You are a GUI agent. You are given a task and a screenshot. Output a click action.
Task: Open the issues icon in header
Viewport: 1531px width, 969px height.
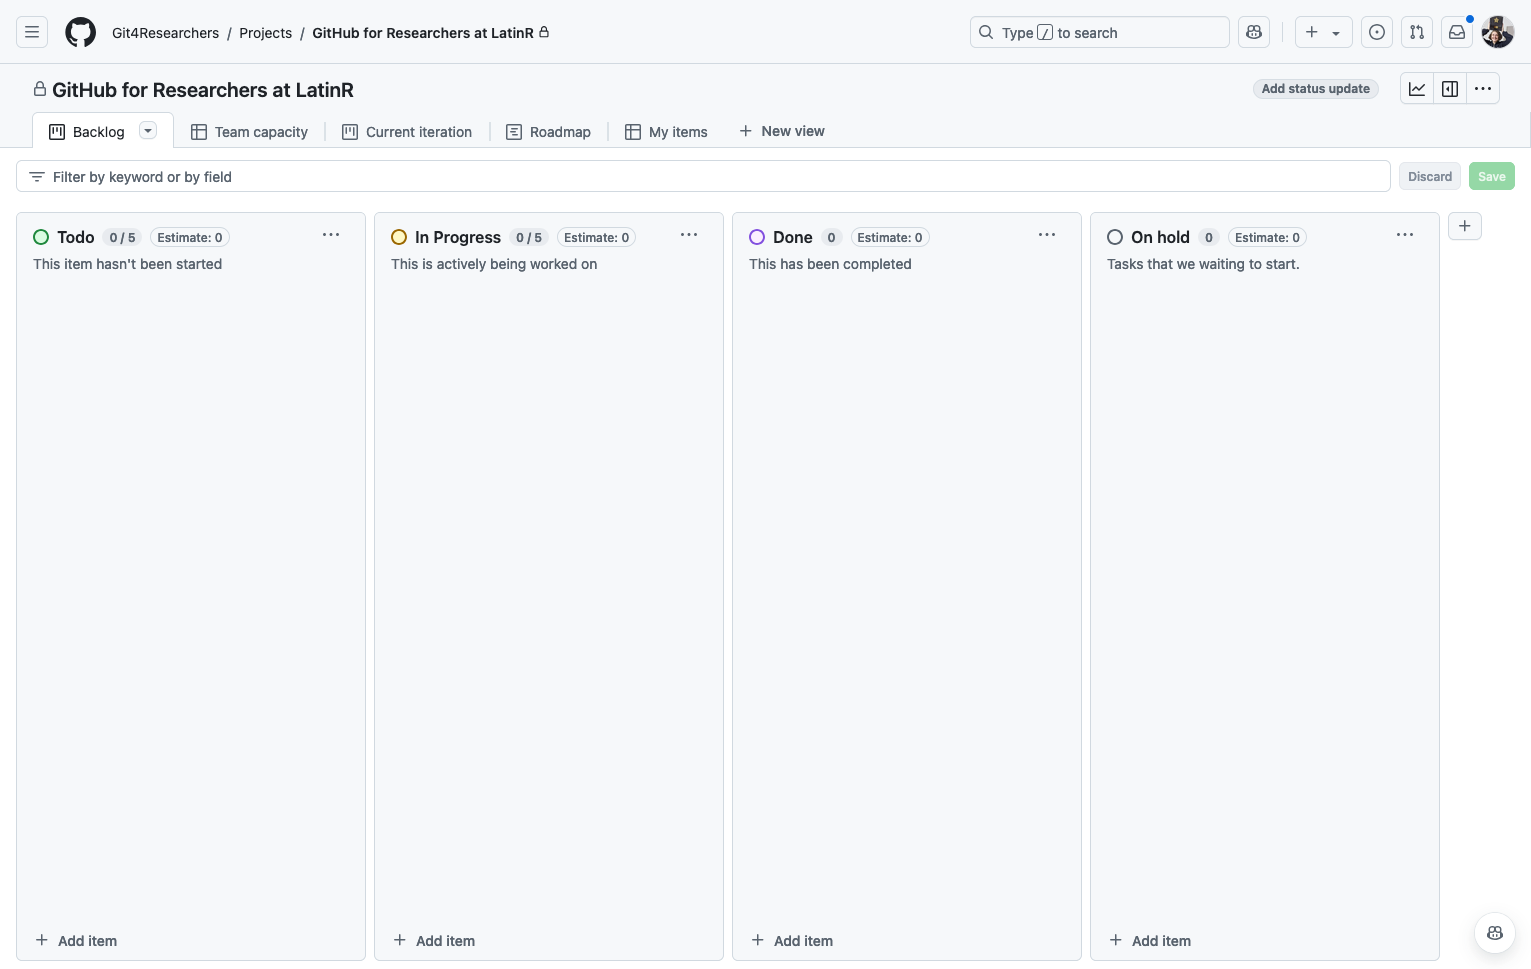click(1377, 32)
